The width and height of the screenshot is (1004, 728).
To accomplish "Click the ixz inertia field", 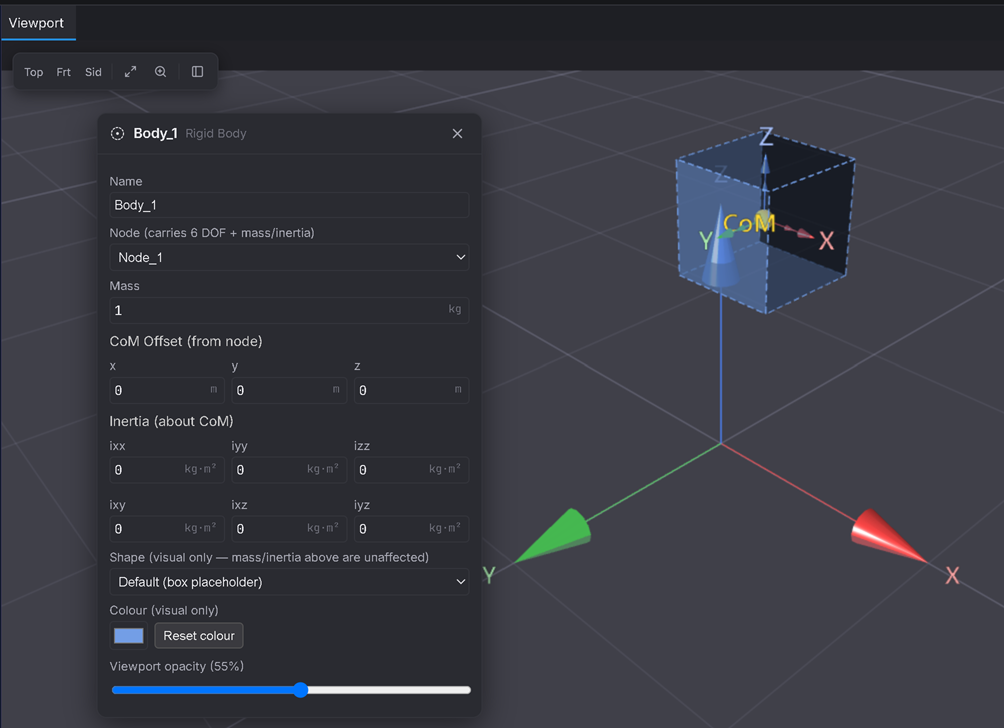I will click(x=289, y=529).
